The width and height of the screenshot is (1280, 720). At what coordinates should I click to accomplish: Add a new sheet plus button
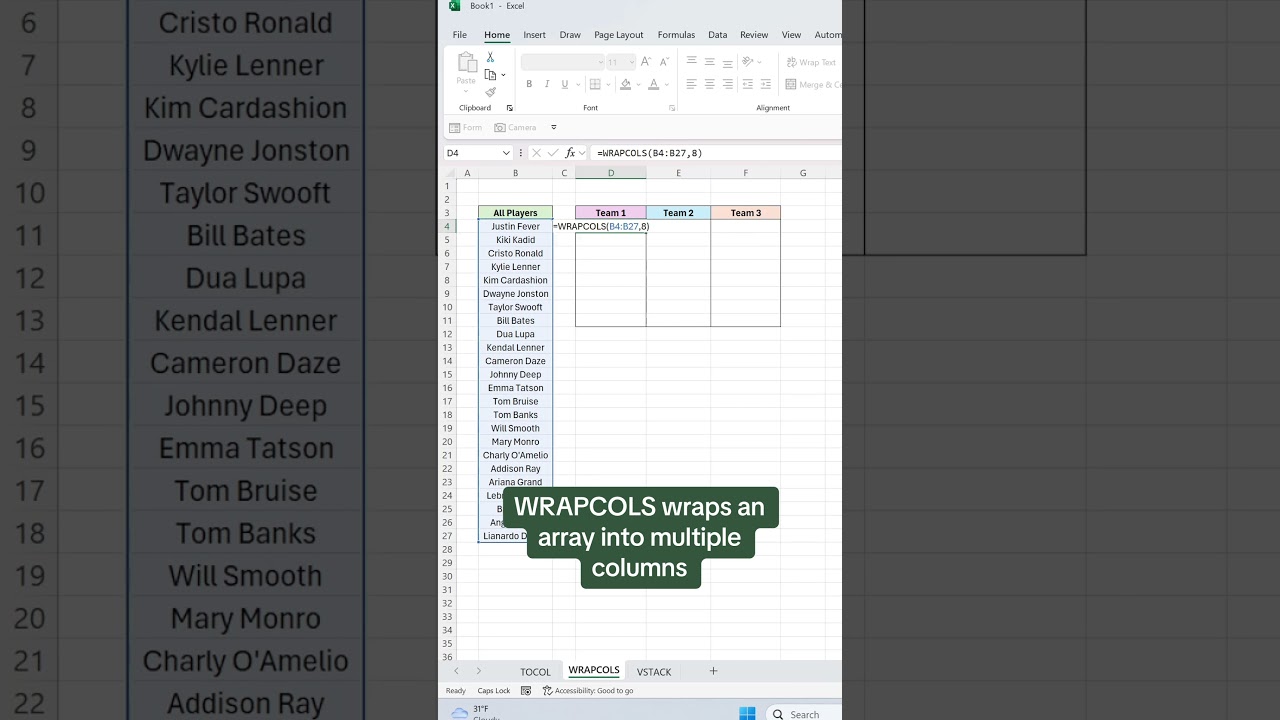click(x=713, y=671)
